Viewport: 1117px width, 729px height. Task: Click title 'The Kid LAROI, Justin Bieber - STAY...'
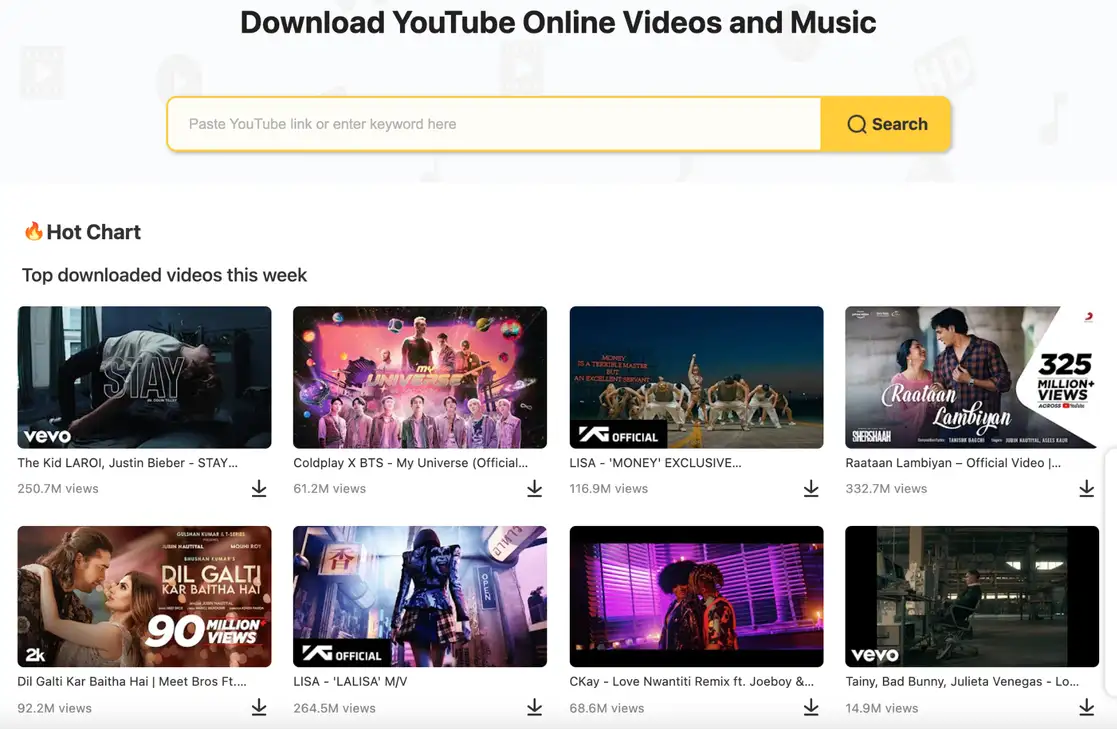[128, 463]
